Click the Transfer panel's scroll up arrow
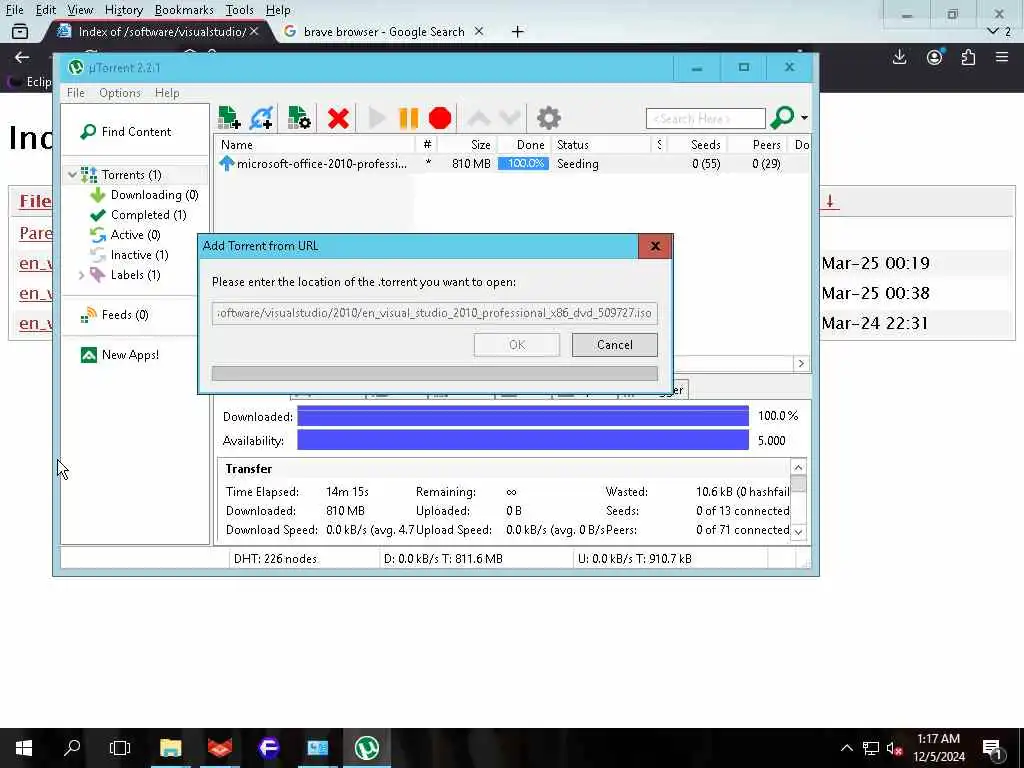Image resolution: width=1024 pixels, height=768 pixels. pos(798,467)
